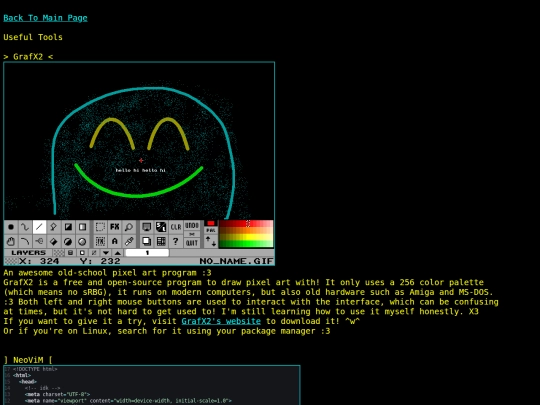Click the palette scroll up-down arrows
This screenshot has width=540, height=405.
(x=211, y=241)
